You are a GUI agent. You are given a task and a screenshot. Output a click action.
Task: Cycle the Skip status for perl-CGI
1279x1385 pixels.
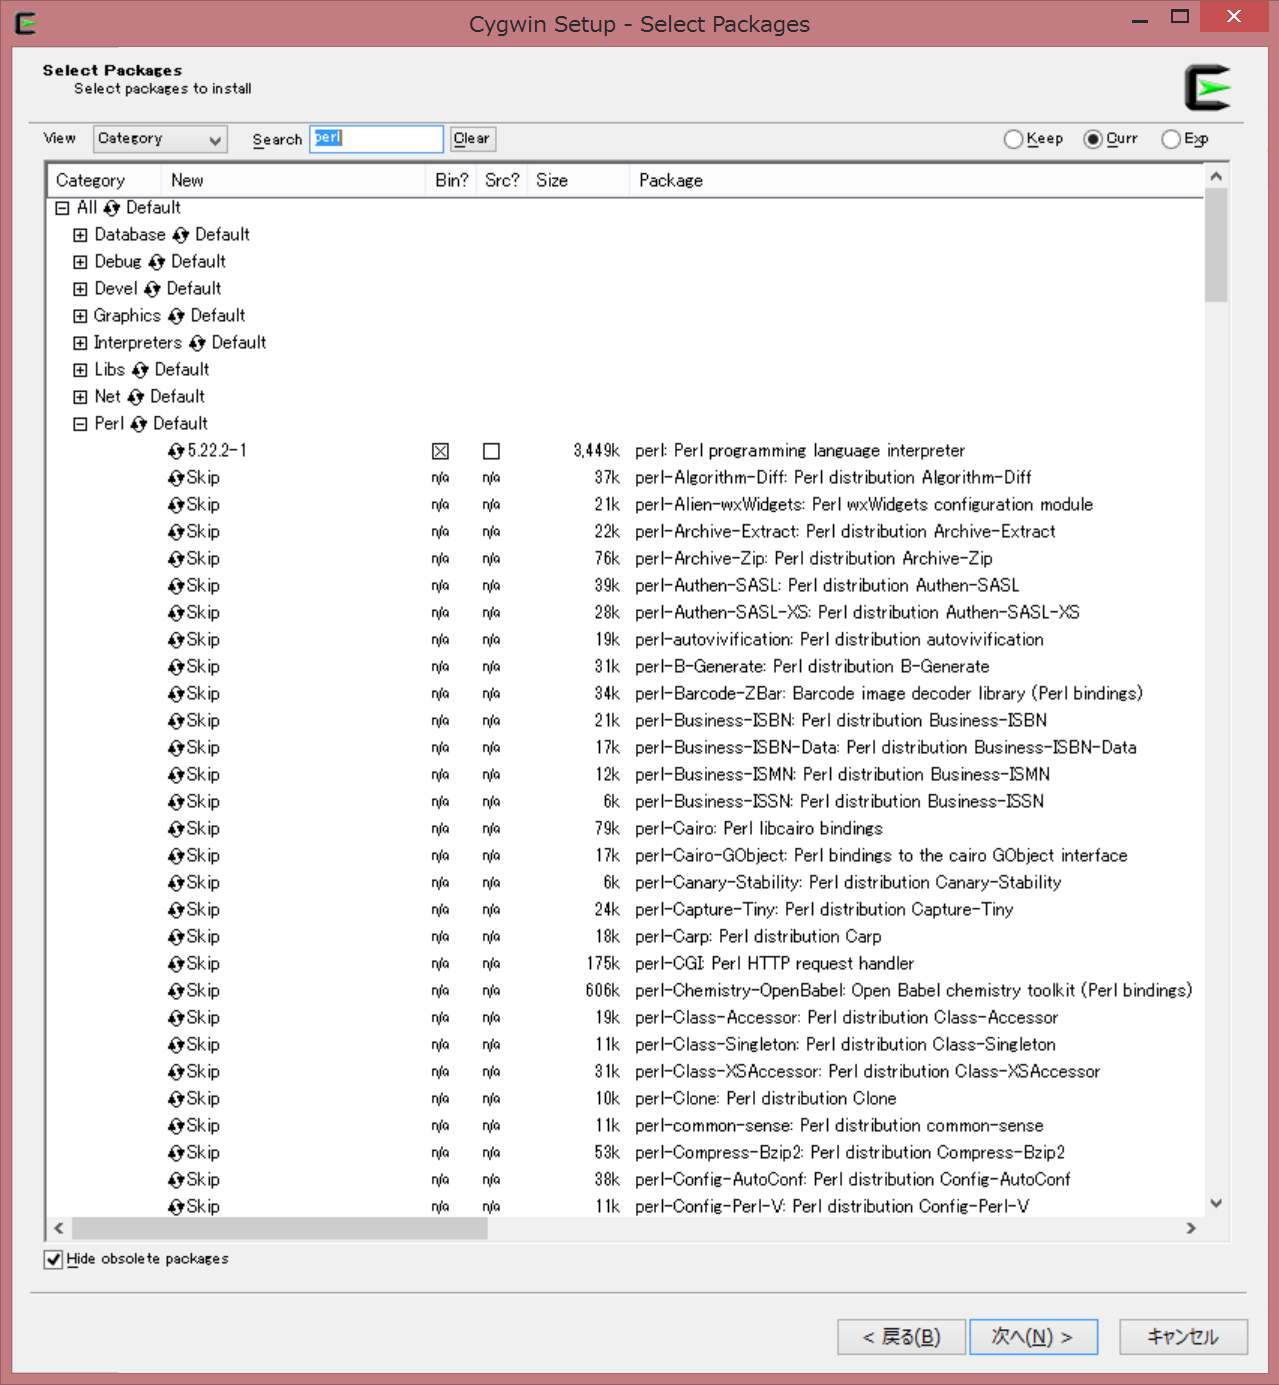pos(175,963)
